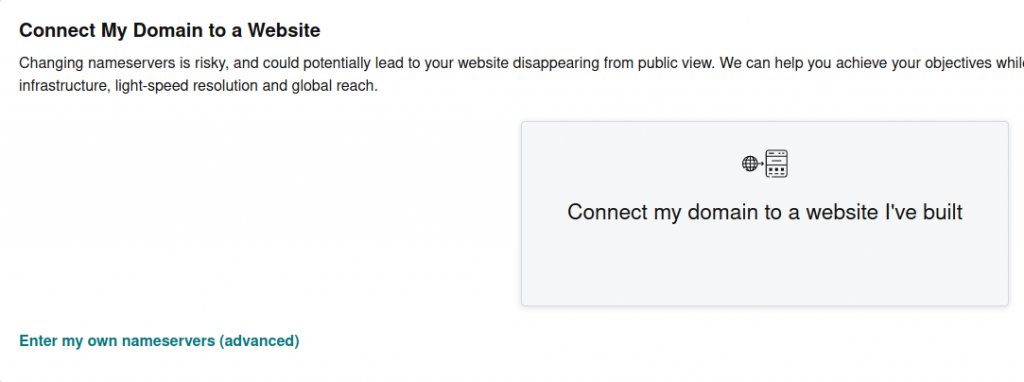The width and height of the screenshot is (1024, 382).
Task: Open 'Enter my own nameservers (advanced)' link
Action: pos(159,341)
